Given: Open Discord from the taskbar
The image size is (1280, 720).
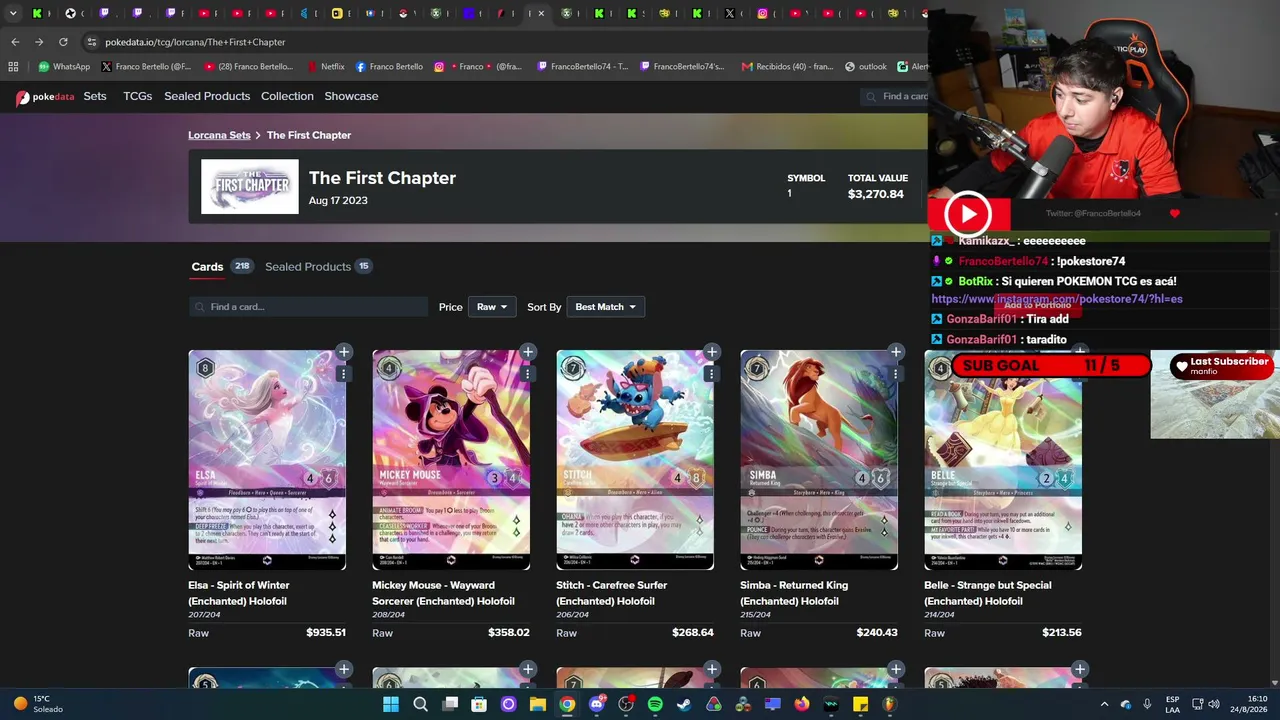Looking at the screenshot, I should point(597,704).
